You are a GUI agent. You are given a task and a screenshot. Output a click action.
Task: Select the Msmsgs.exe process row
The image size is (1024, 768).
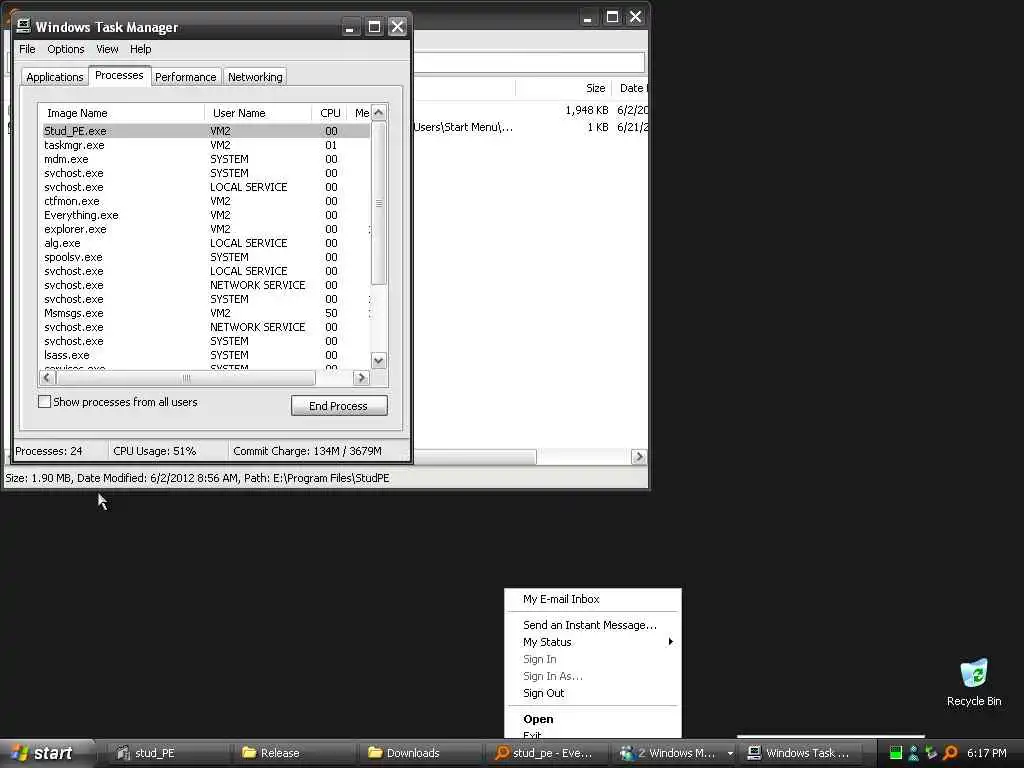coord(206,313)
